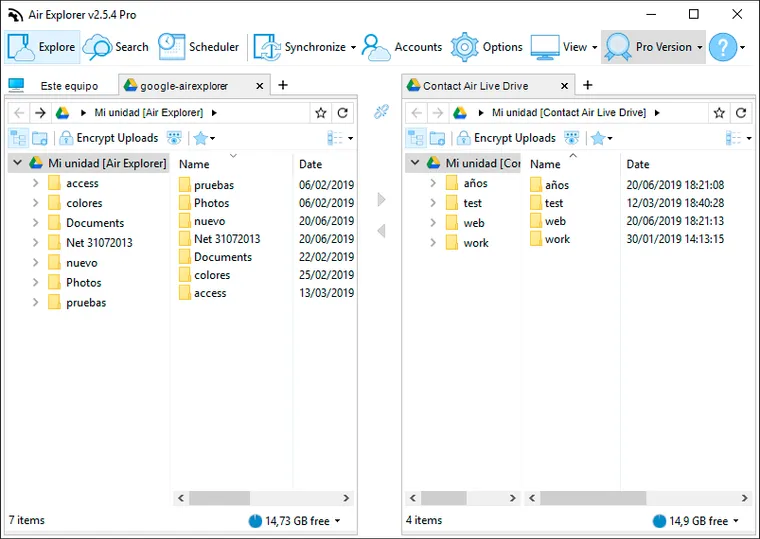The image size is (760, 539).
Task: Copy selection to right pane arrow
Action: 381,199
